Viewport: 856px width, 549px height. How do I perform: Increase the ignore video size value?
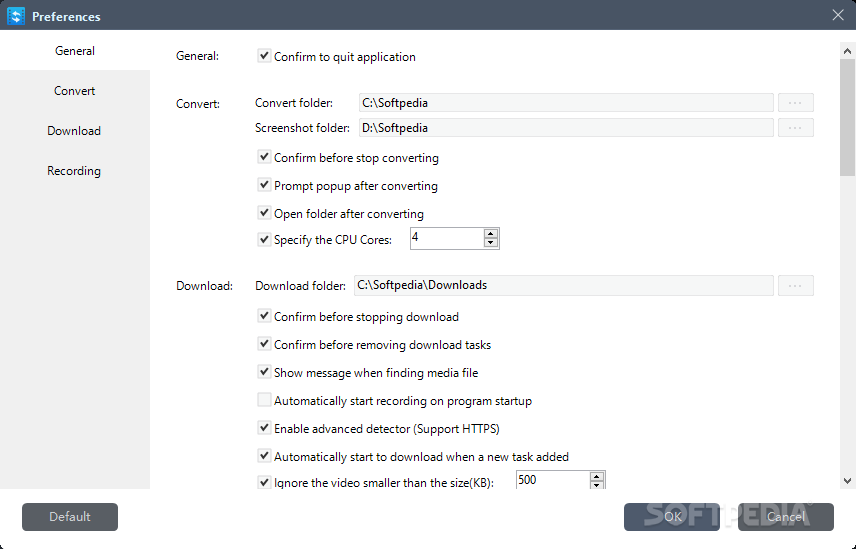pyautogui.click(x=597, y=476)
